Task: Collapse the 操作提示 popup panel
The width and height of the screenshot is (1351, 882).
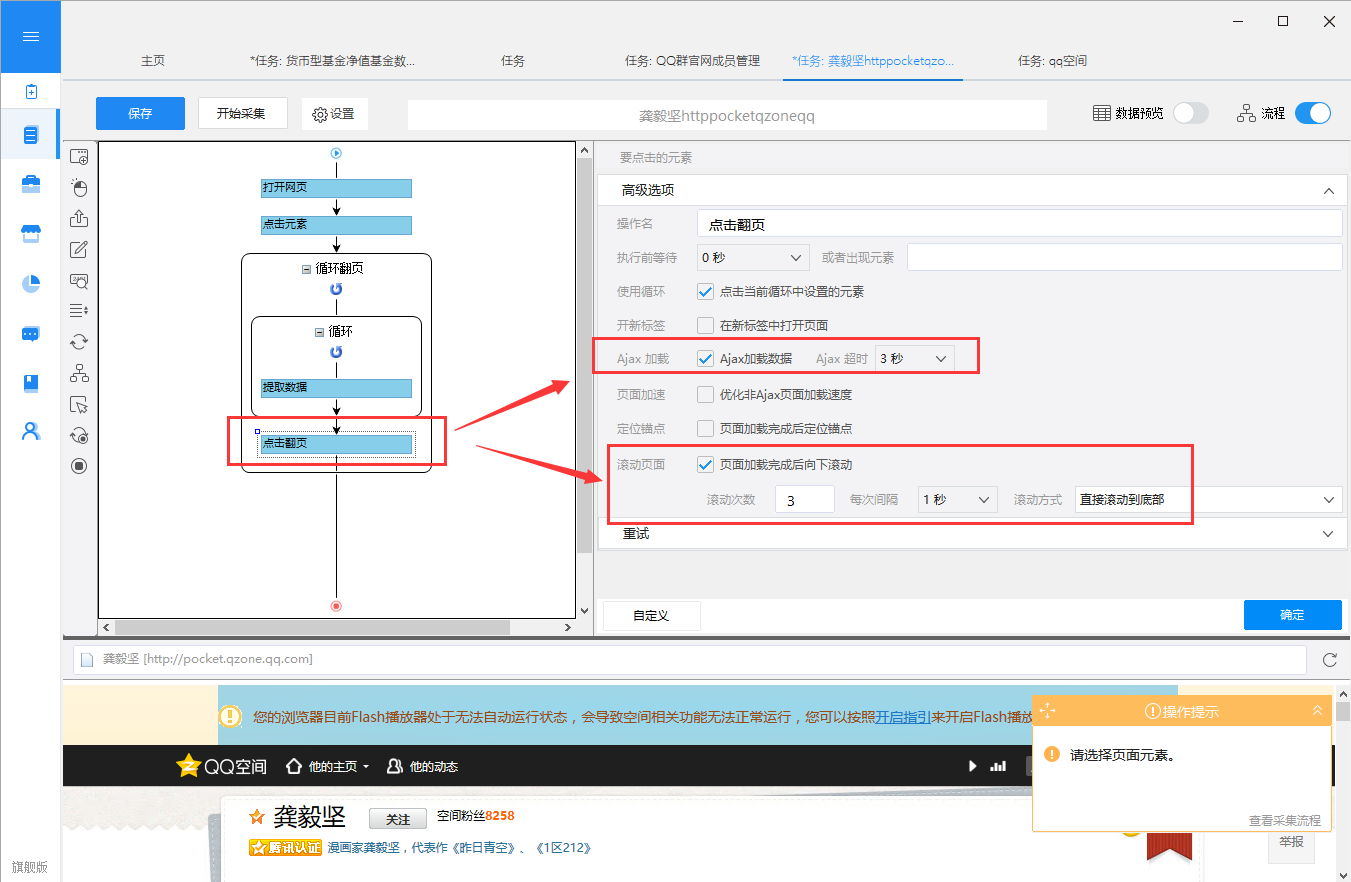Action: (1317, 711)
